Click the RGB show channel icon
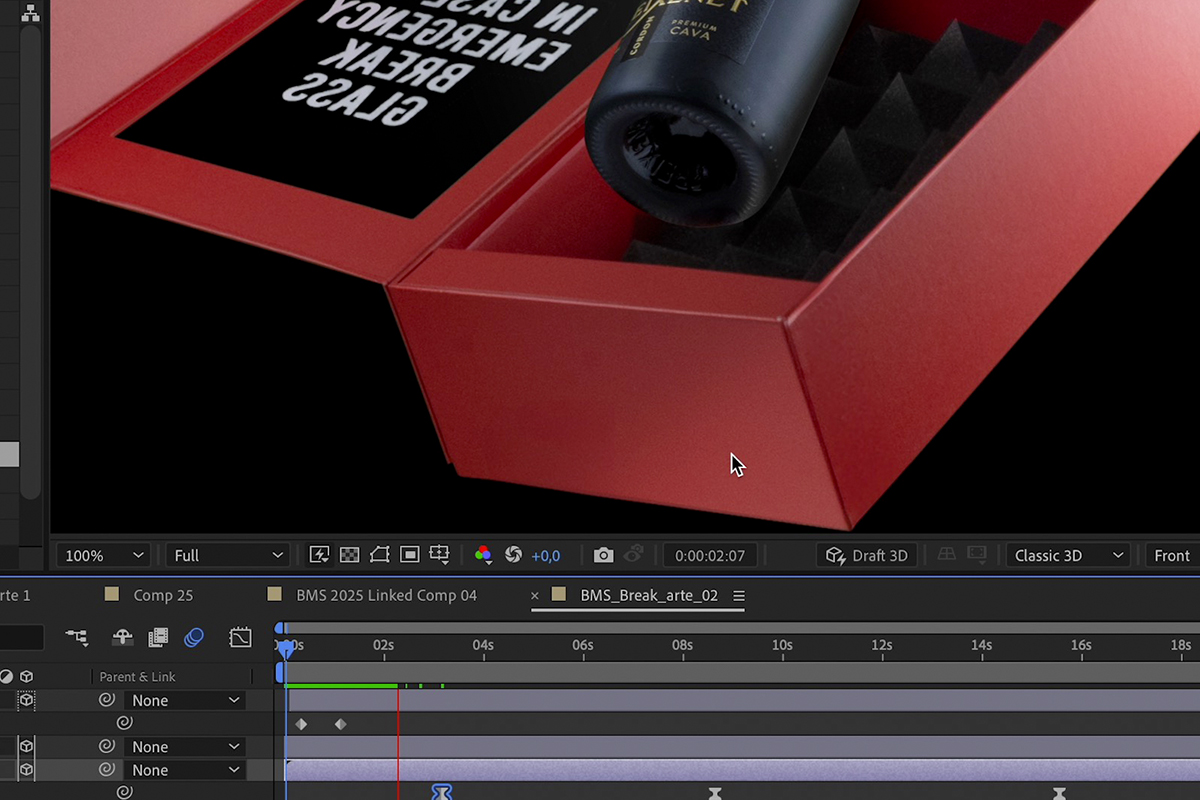The height and width of the screenshot is (800, 1200). (x=483, y=555)
